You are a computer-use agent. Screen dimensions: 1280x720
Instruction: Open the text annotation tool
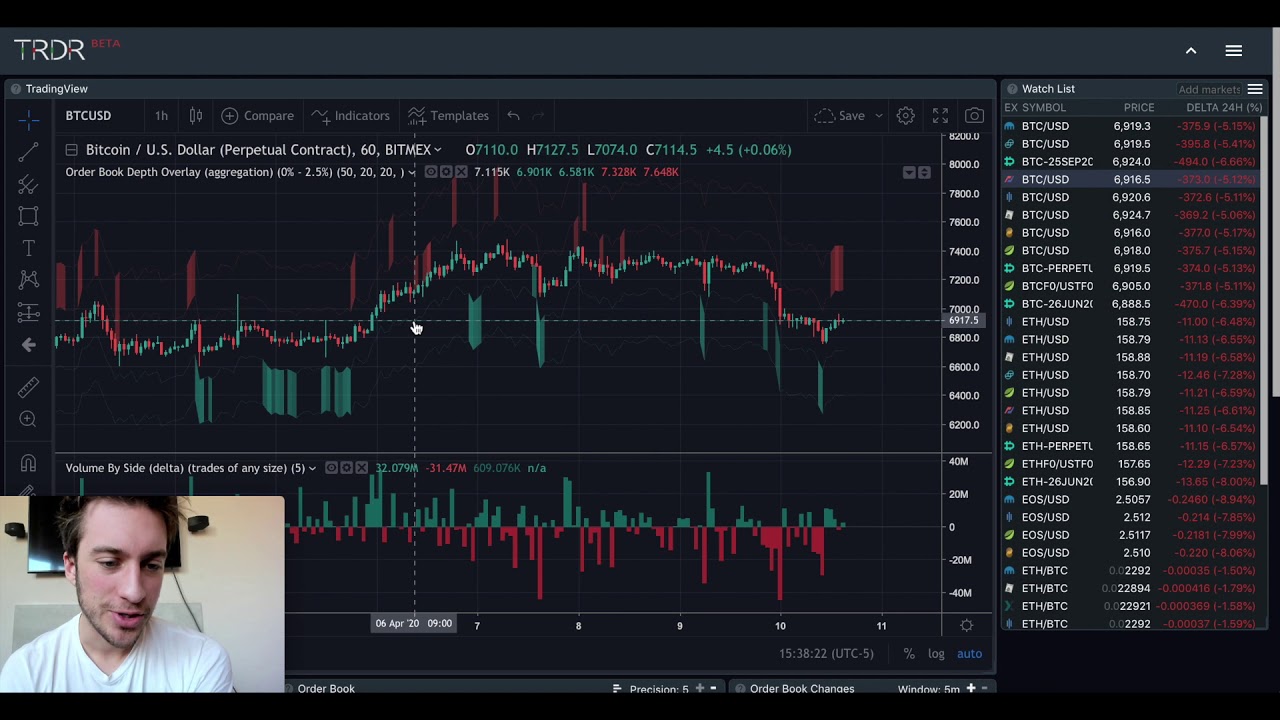28,248
